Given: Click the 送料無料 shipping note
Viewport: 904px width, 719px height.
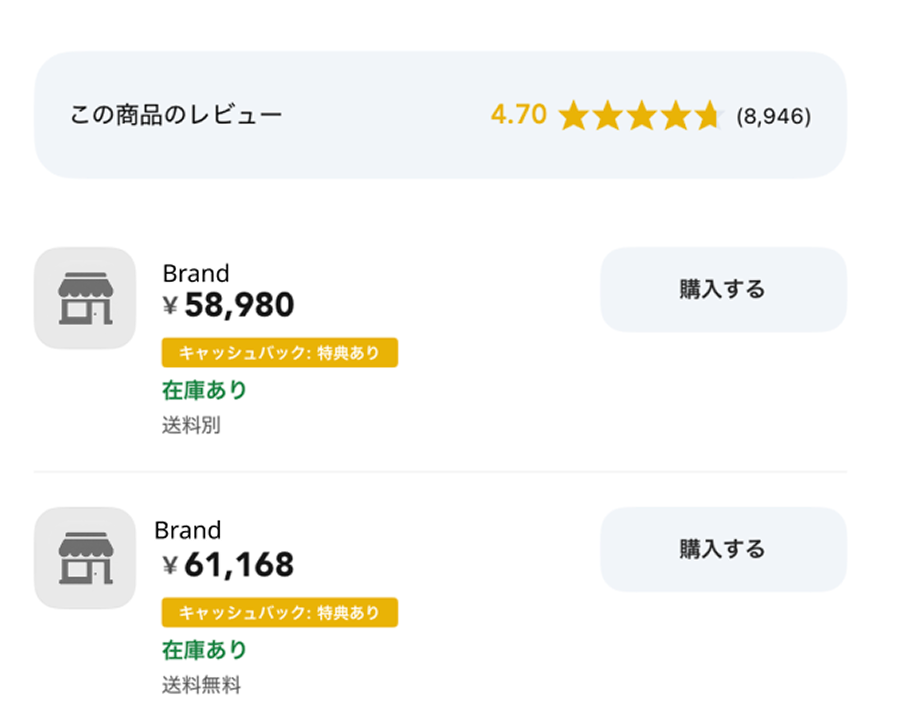Looking at the screenshot, I should pos(201,685).
